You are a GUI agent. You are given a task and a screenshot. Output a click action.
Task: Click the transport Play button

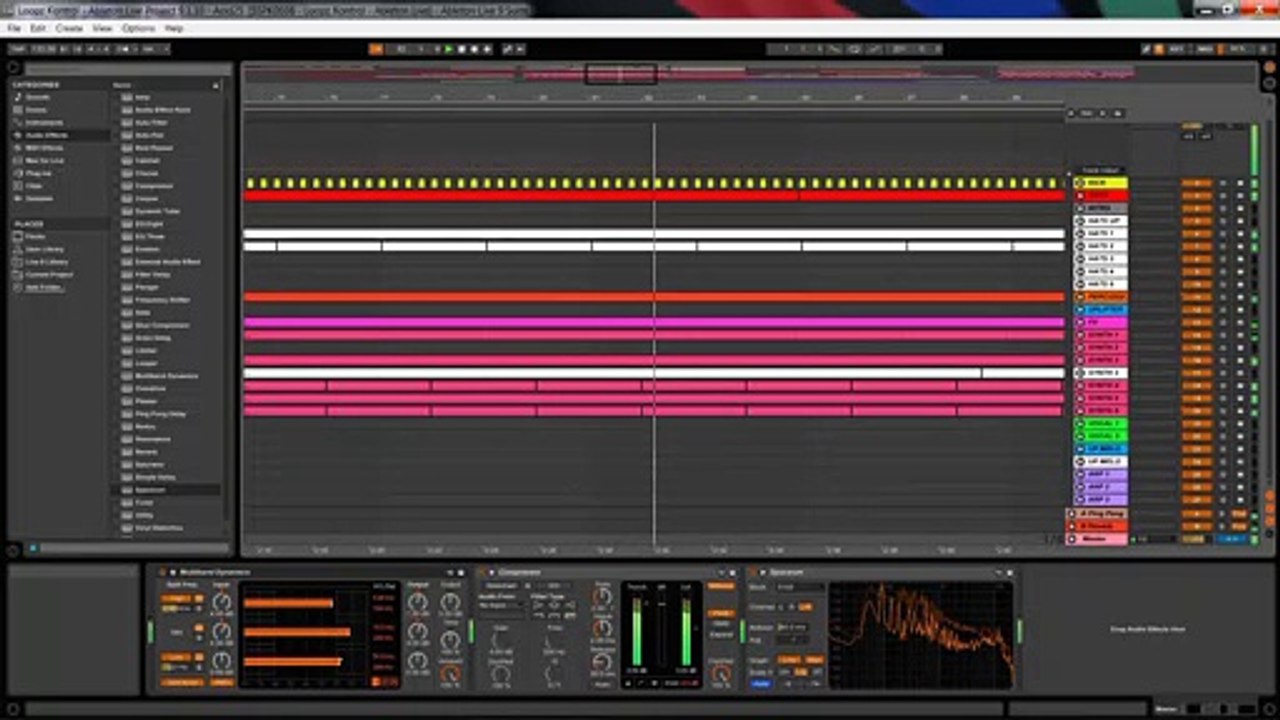pos(449,49)
